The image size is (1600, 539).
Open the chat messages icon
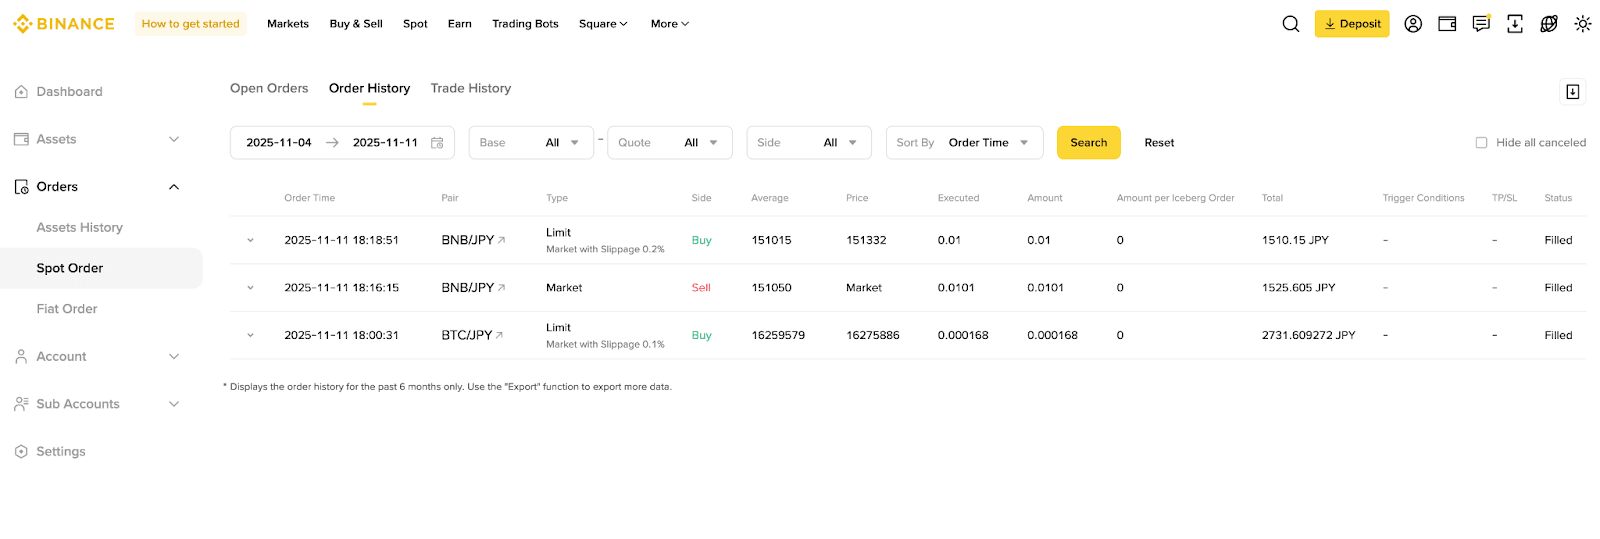pos(1481,24)
